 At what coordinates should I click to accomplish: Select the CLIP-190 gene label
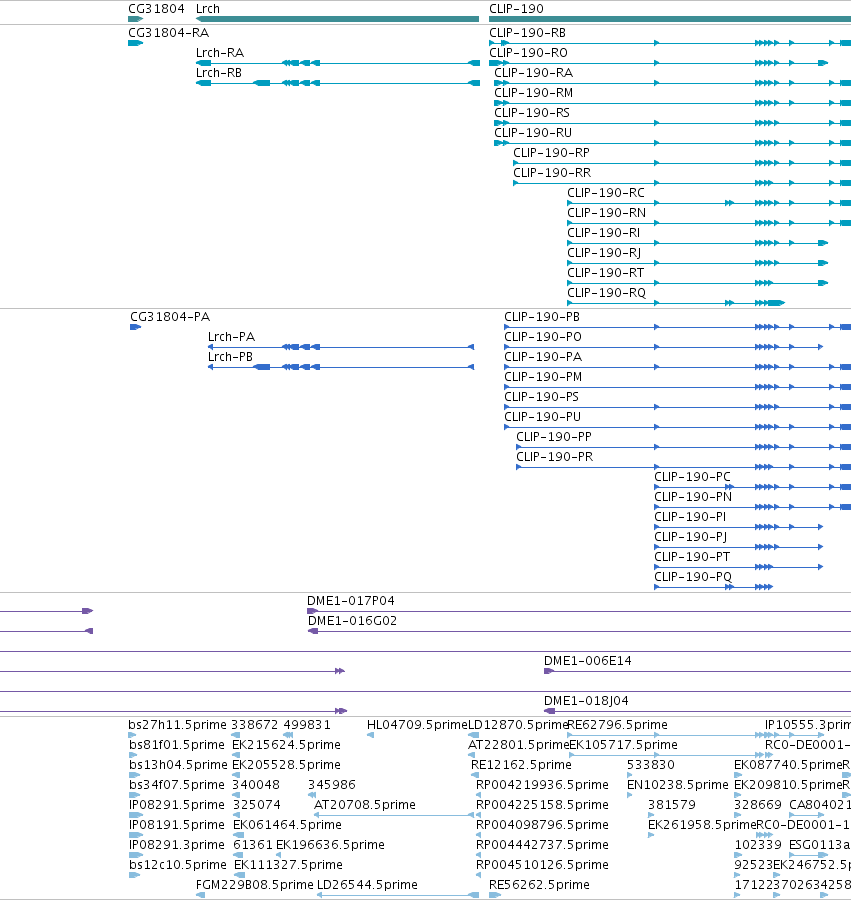pyautogui.click(x=516, y=9)
